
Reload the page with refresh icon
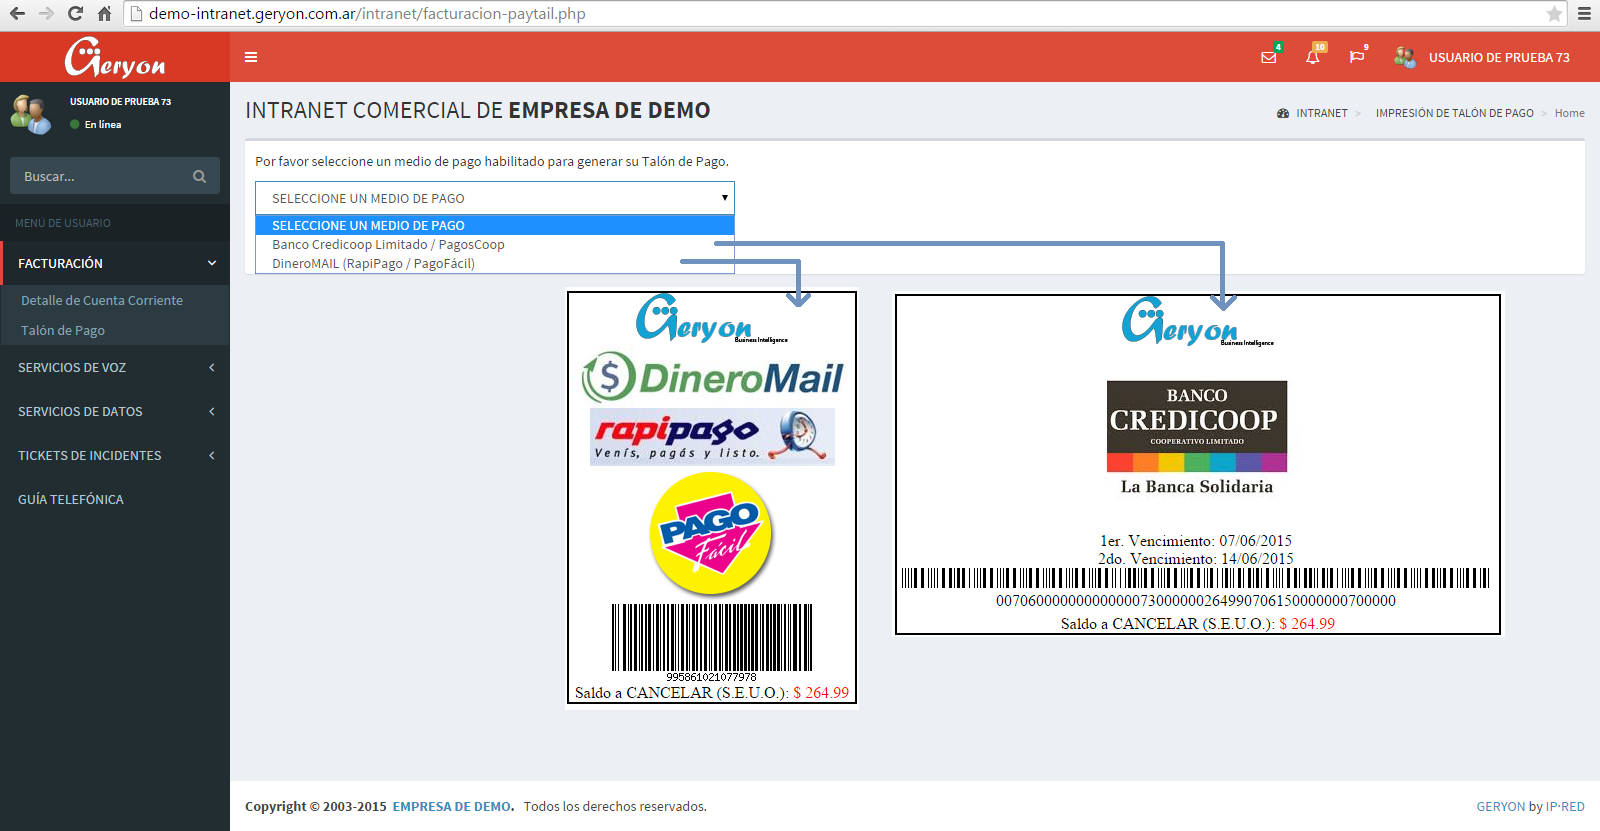(x=75, y=14)
